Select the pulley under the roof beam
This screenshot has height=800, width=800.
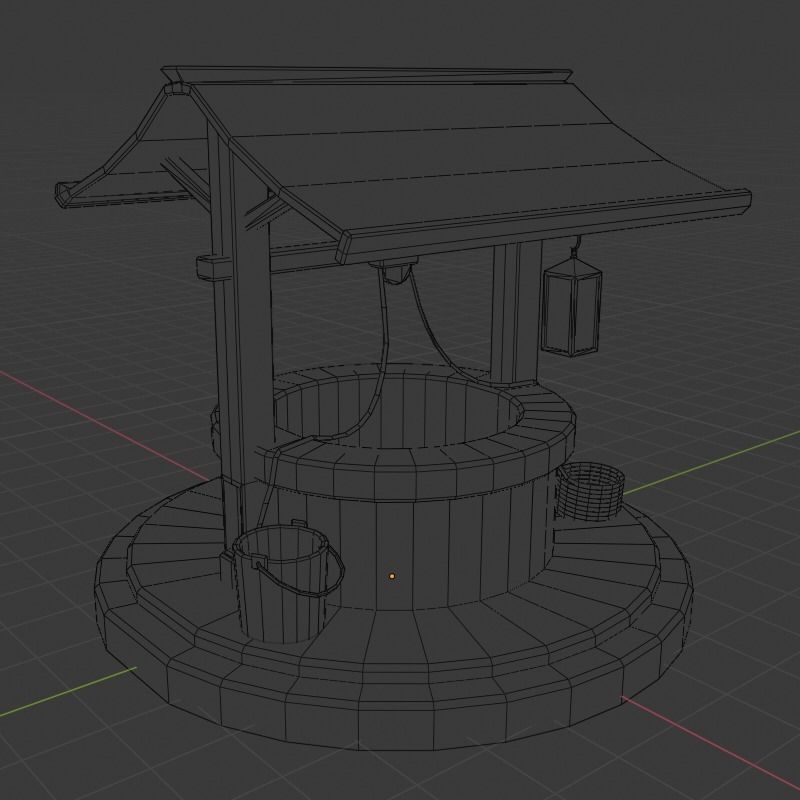pyautogui.click(x=394, y=271)
